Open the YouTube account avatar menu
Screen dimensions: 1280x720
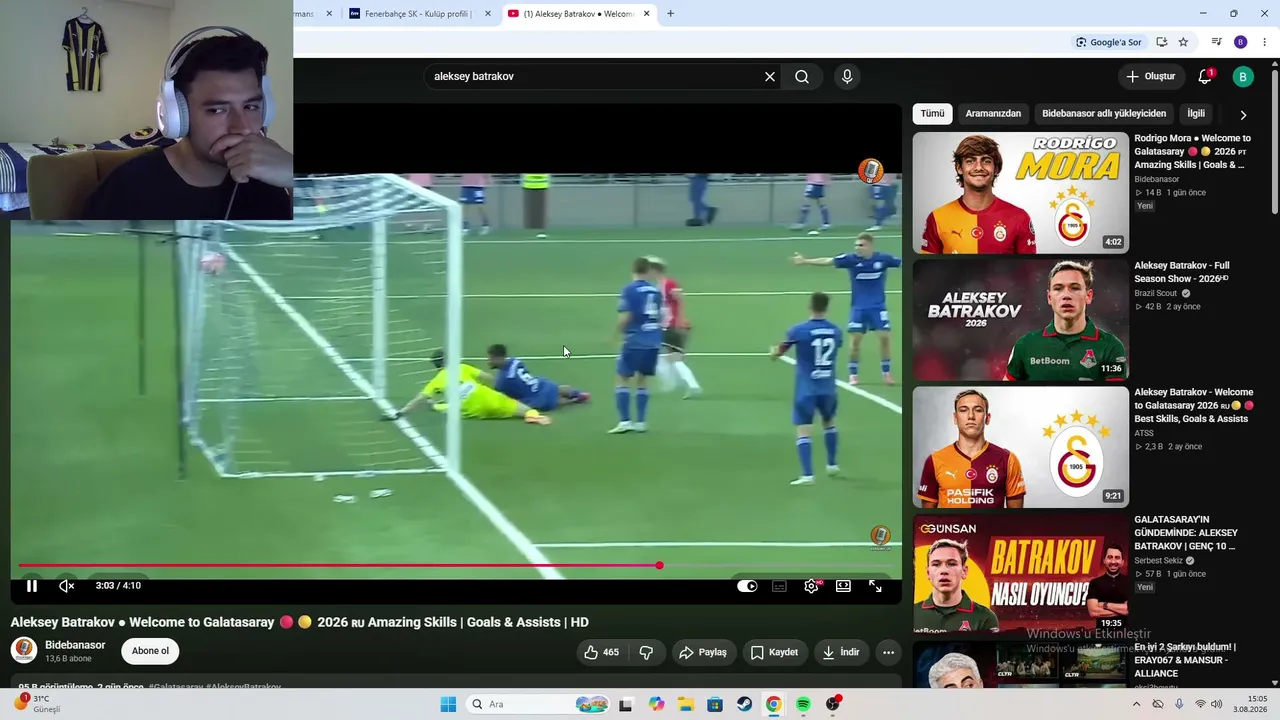coord(1243,77)
